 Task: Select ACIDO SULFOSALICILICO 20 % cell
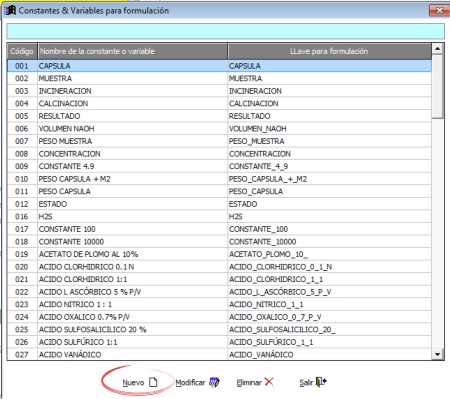click(x=132, y=330)
